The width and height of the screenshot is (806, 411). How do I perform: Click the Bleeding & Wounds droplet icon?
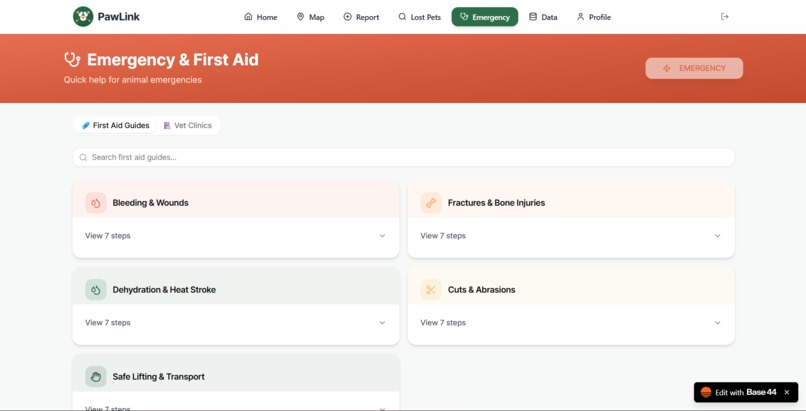(x=96, y=203)
